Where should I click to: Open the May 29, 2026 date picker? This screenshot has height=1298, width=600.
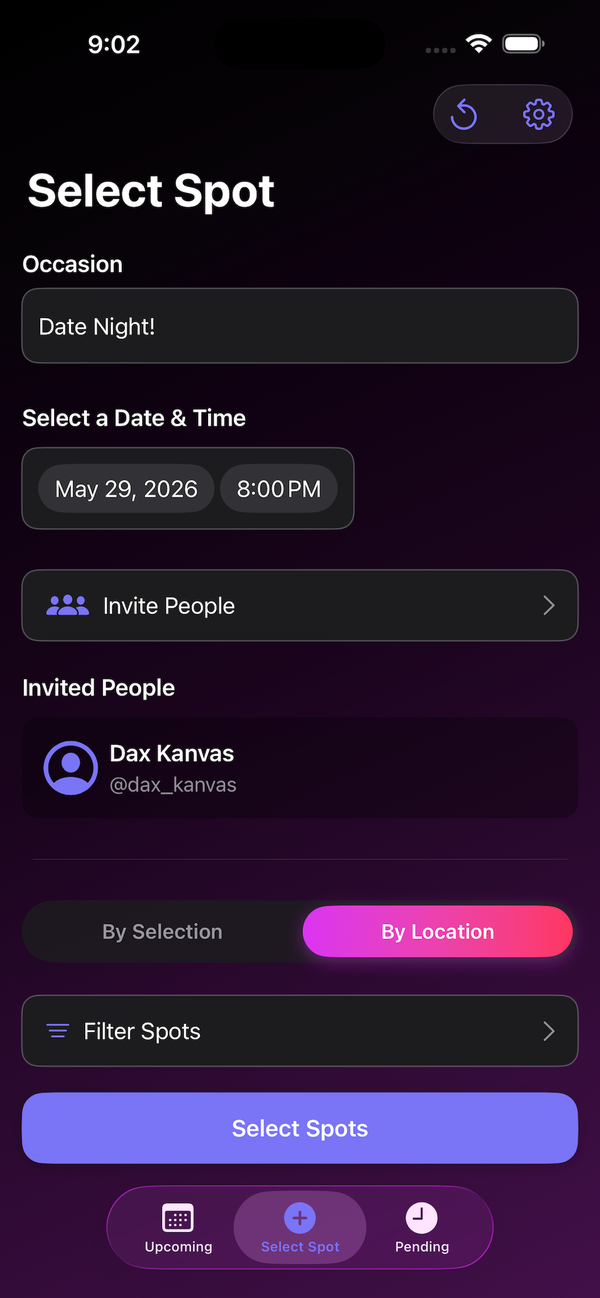click(x=126, y=489)
